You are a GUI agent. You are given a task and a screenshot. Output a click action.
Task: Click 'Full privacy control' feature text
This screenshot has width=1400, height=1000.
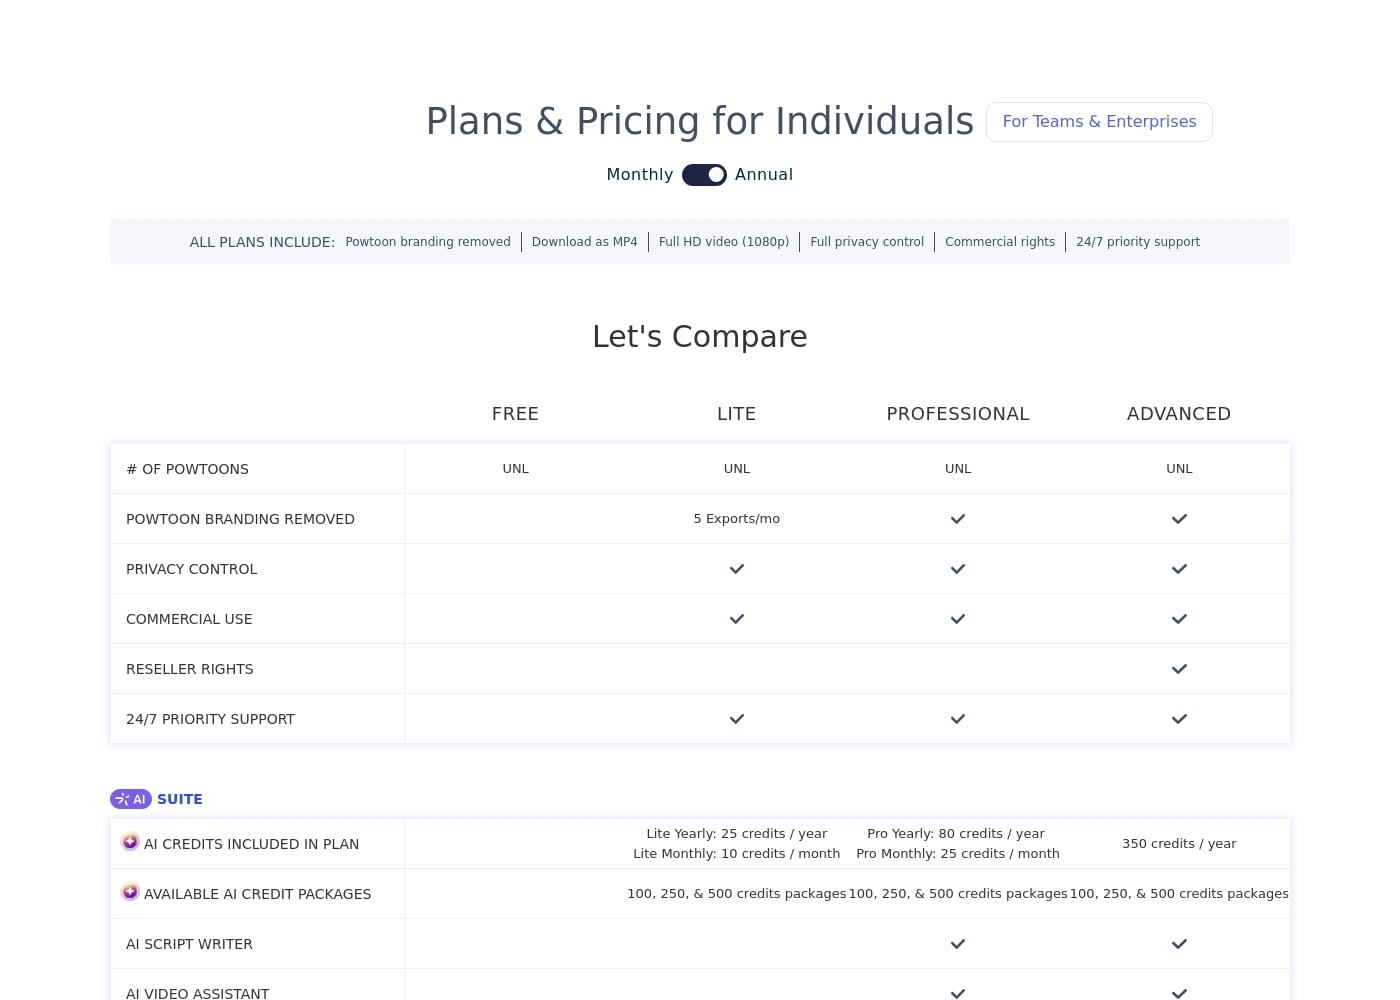pyautogui.click(x=867, y=242)
